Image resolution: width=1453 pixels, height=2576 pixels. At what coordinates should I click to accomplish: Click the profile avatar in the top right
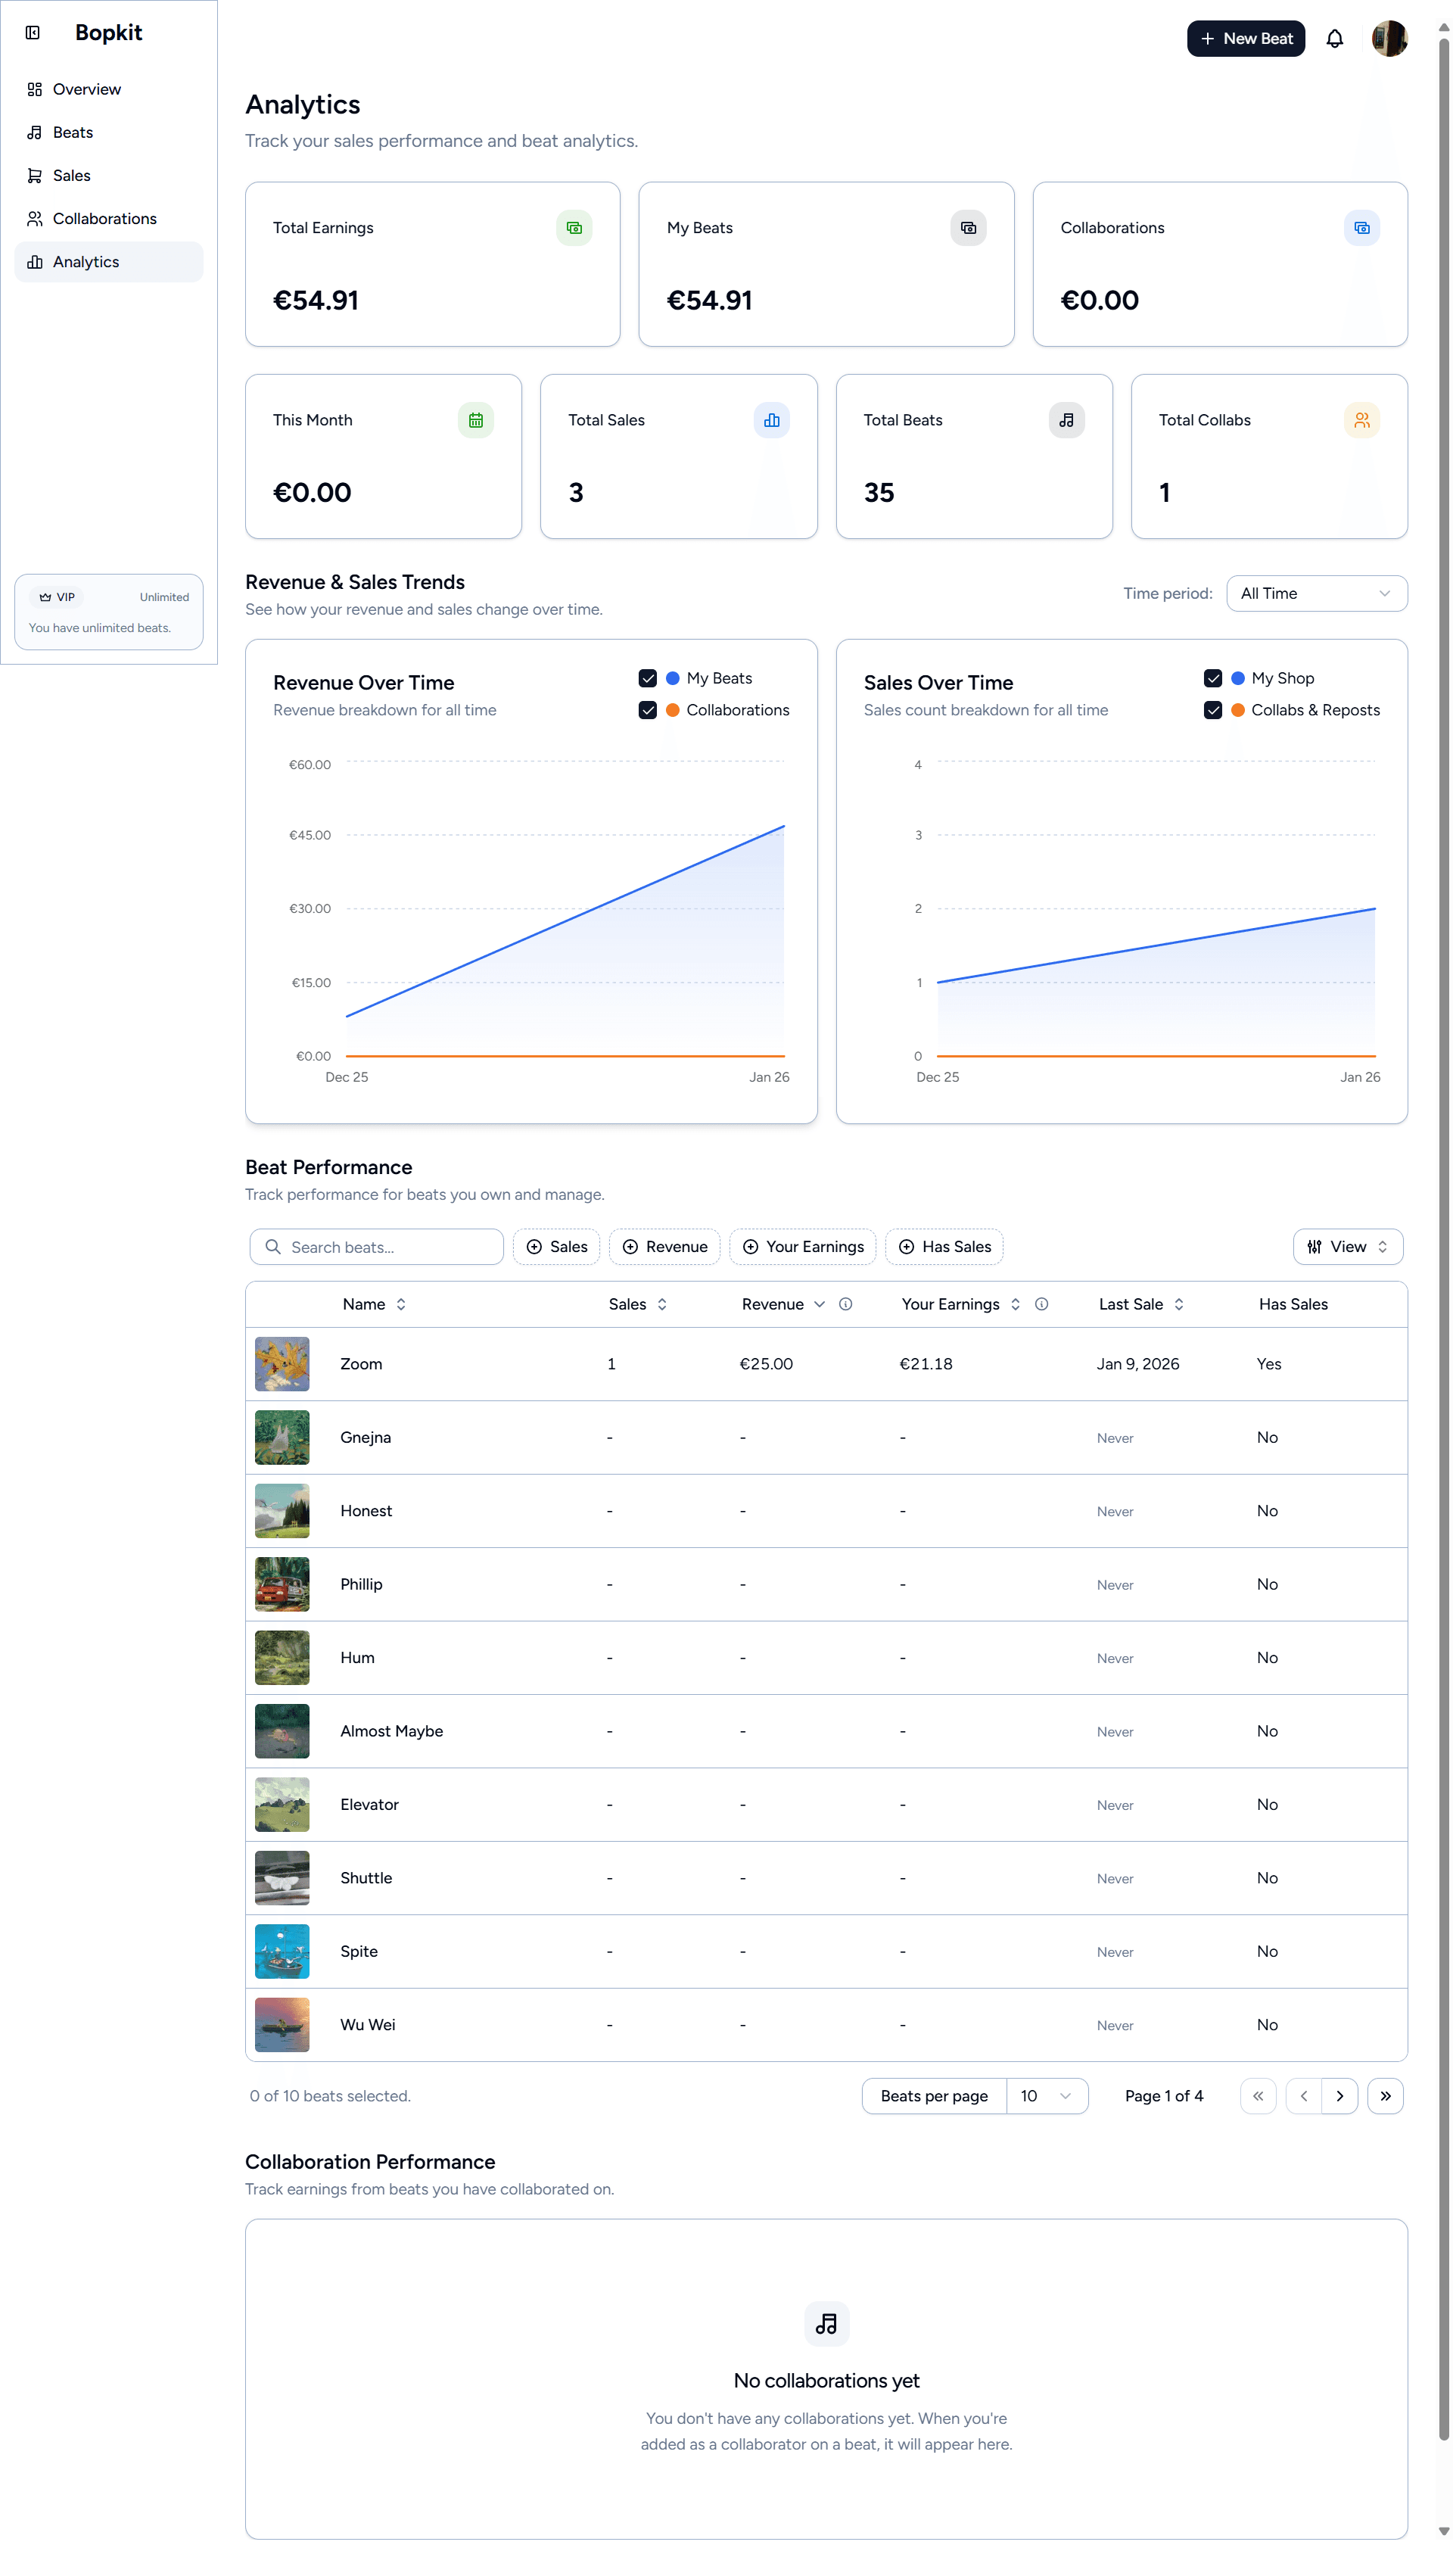point(1390,38)
